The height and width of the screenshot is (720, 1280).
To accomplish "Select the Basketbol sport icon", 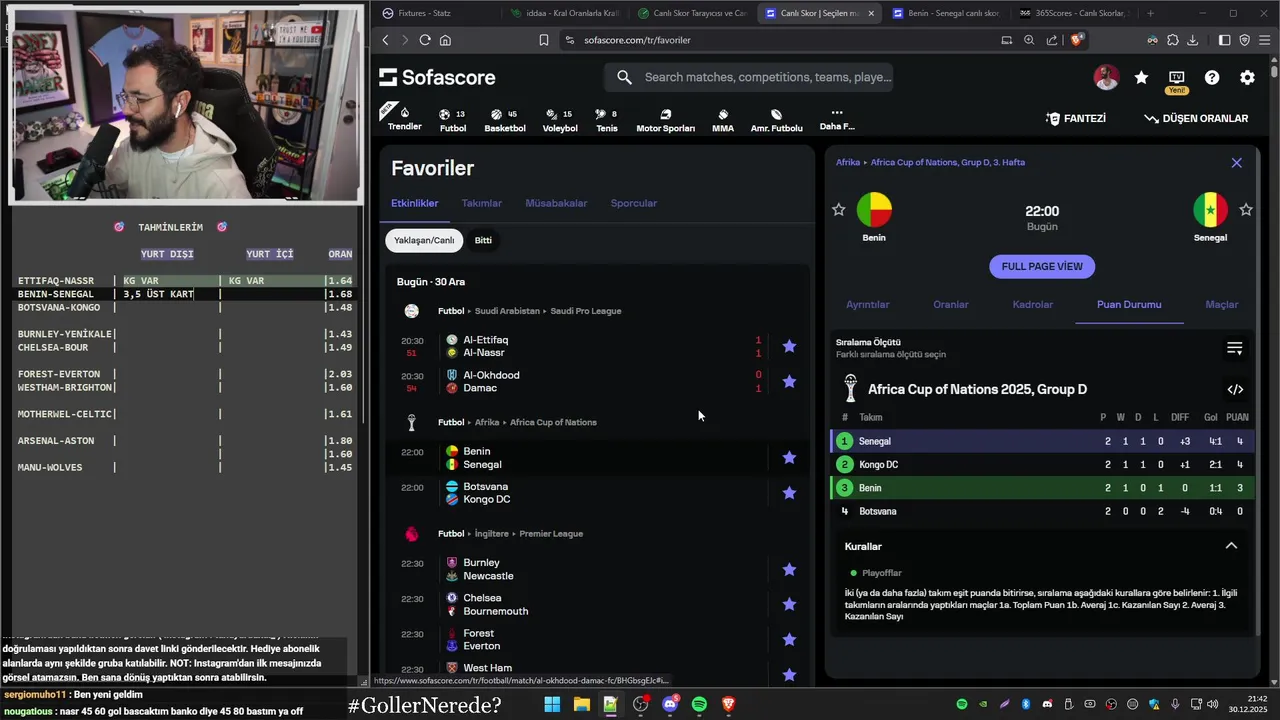I will pos(504,120).
